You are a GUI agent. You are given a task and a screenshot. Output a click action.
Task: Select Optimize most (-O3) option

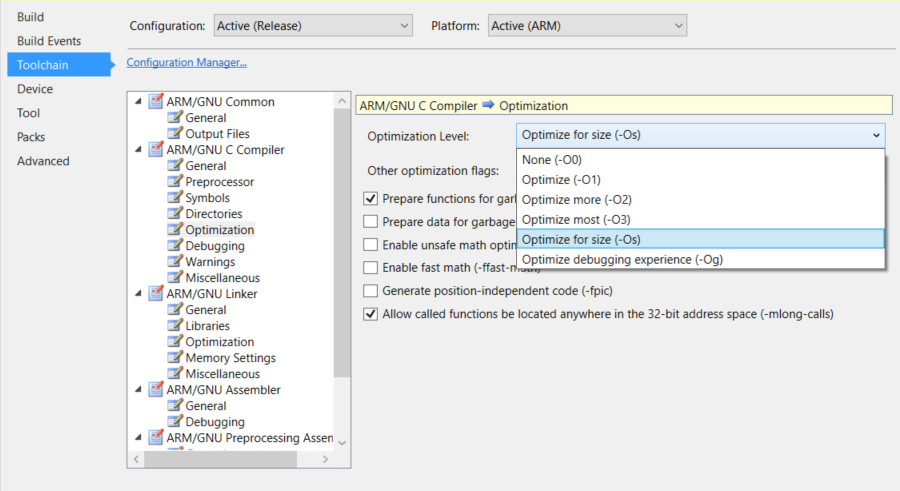click(576, 219)
